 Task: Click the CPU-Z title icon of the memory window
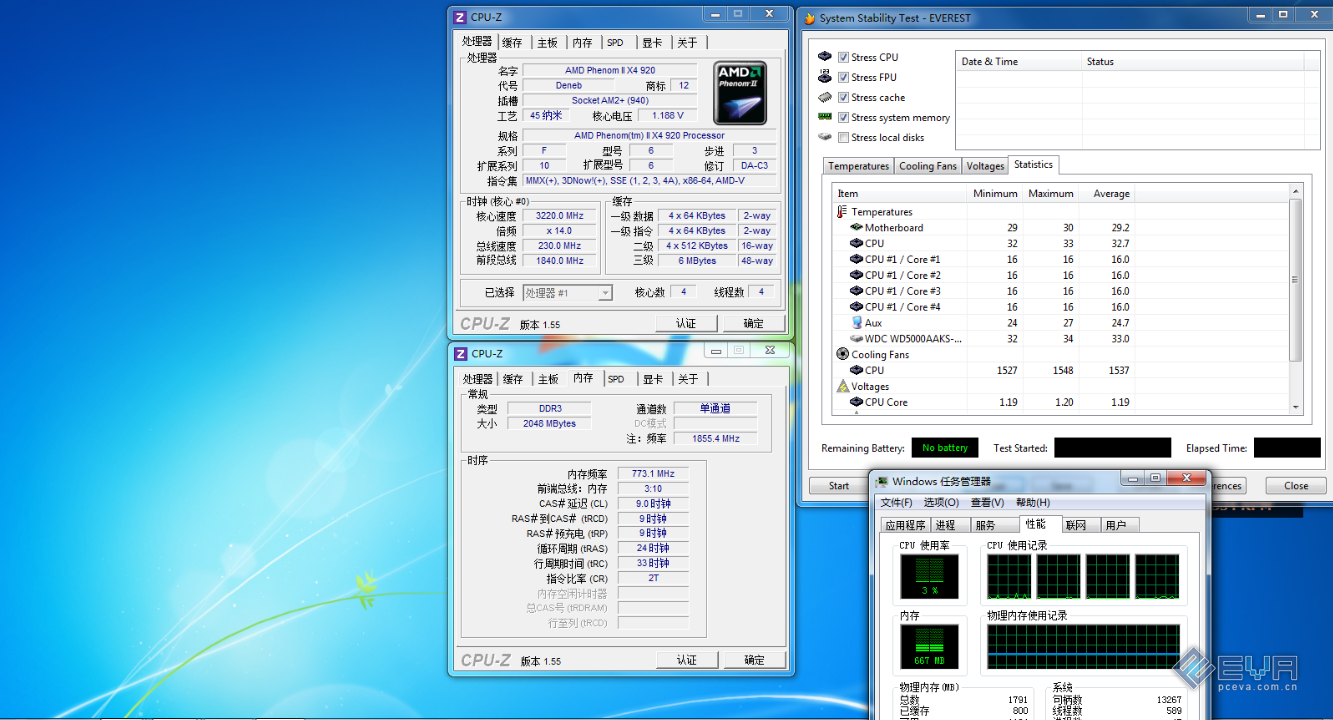[460, 354]
